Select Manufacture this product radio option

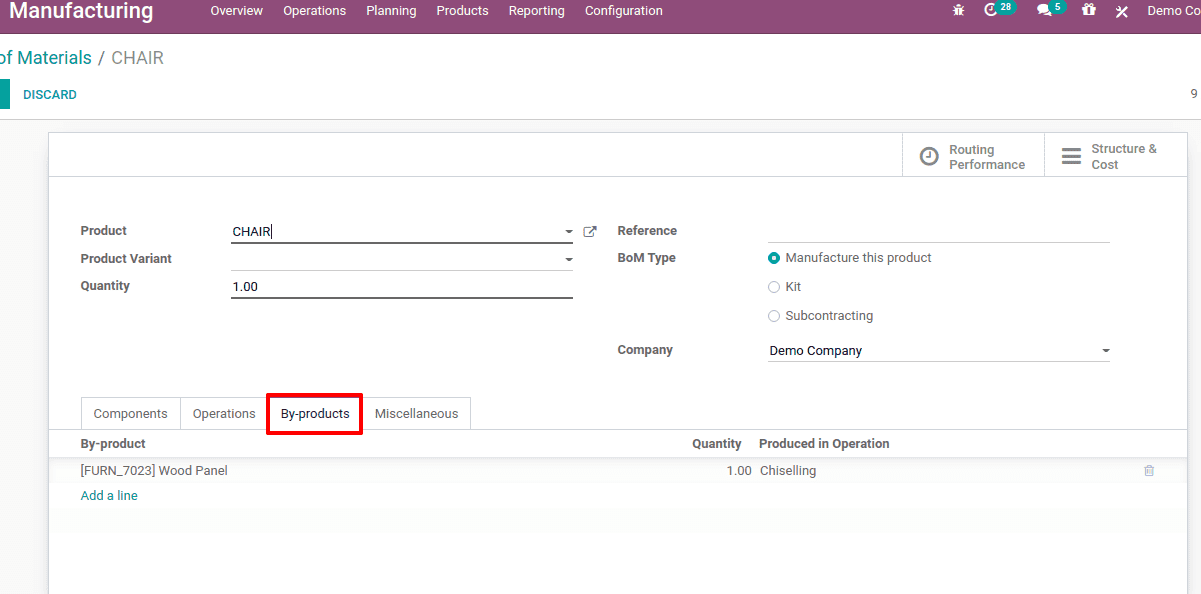coord(774,258)
